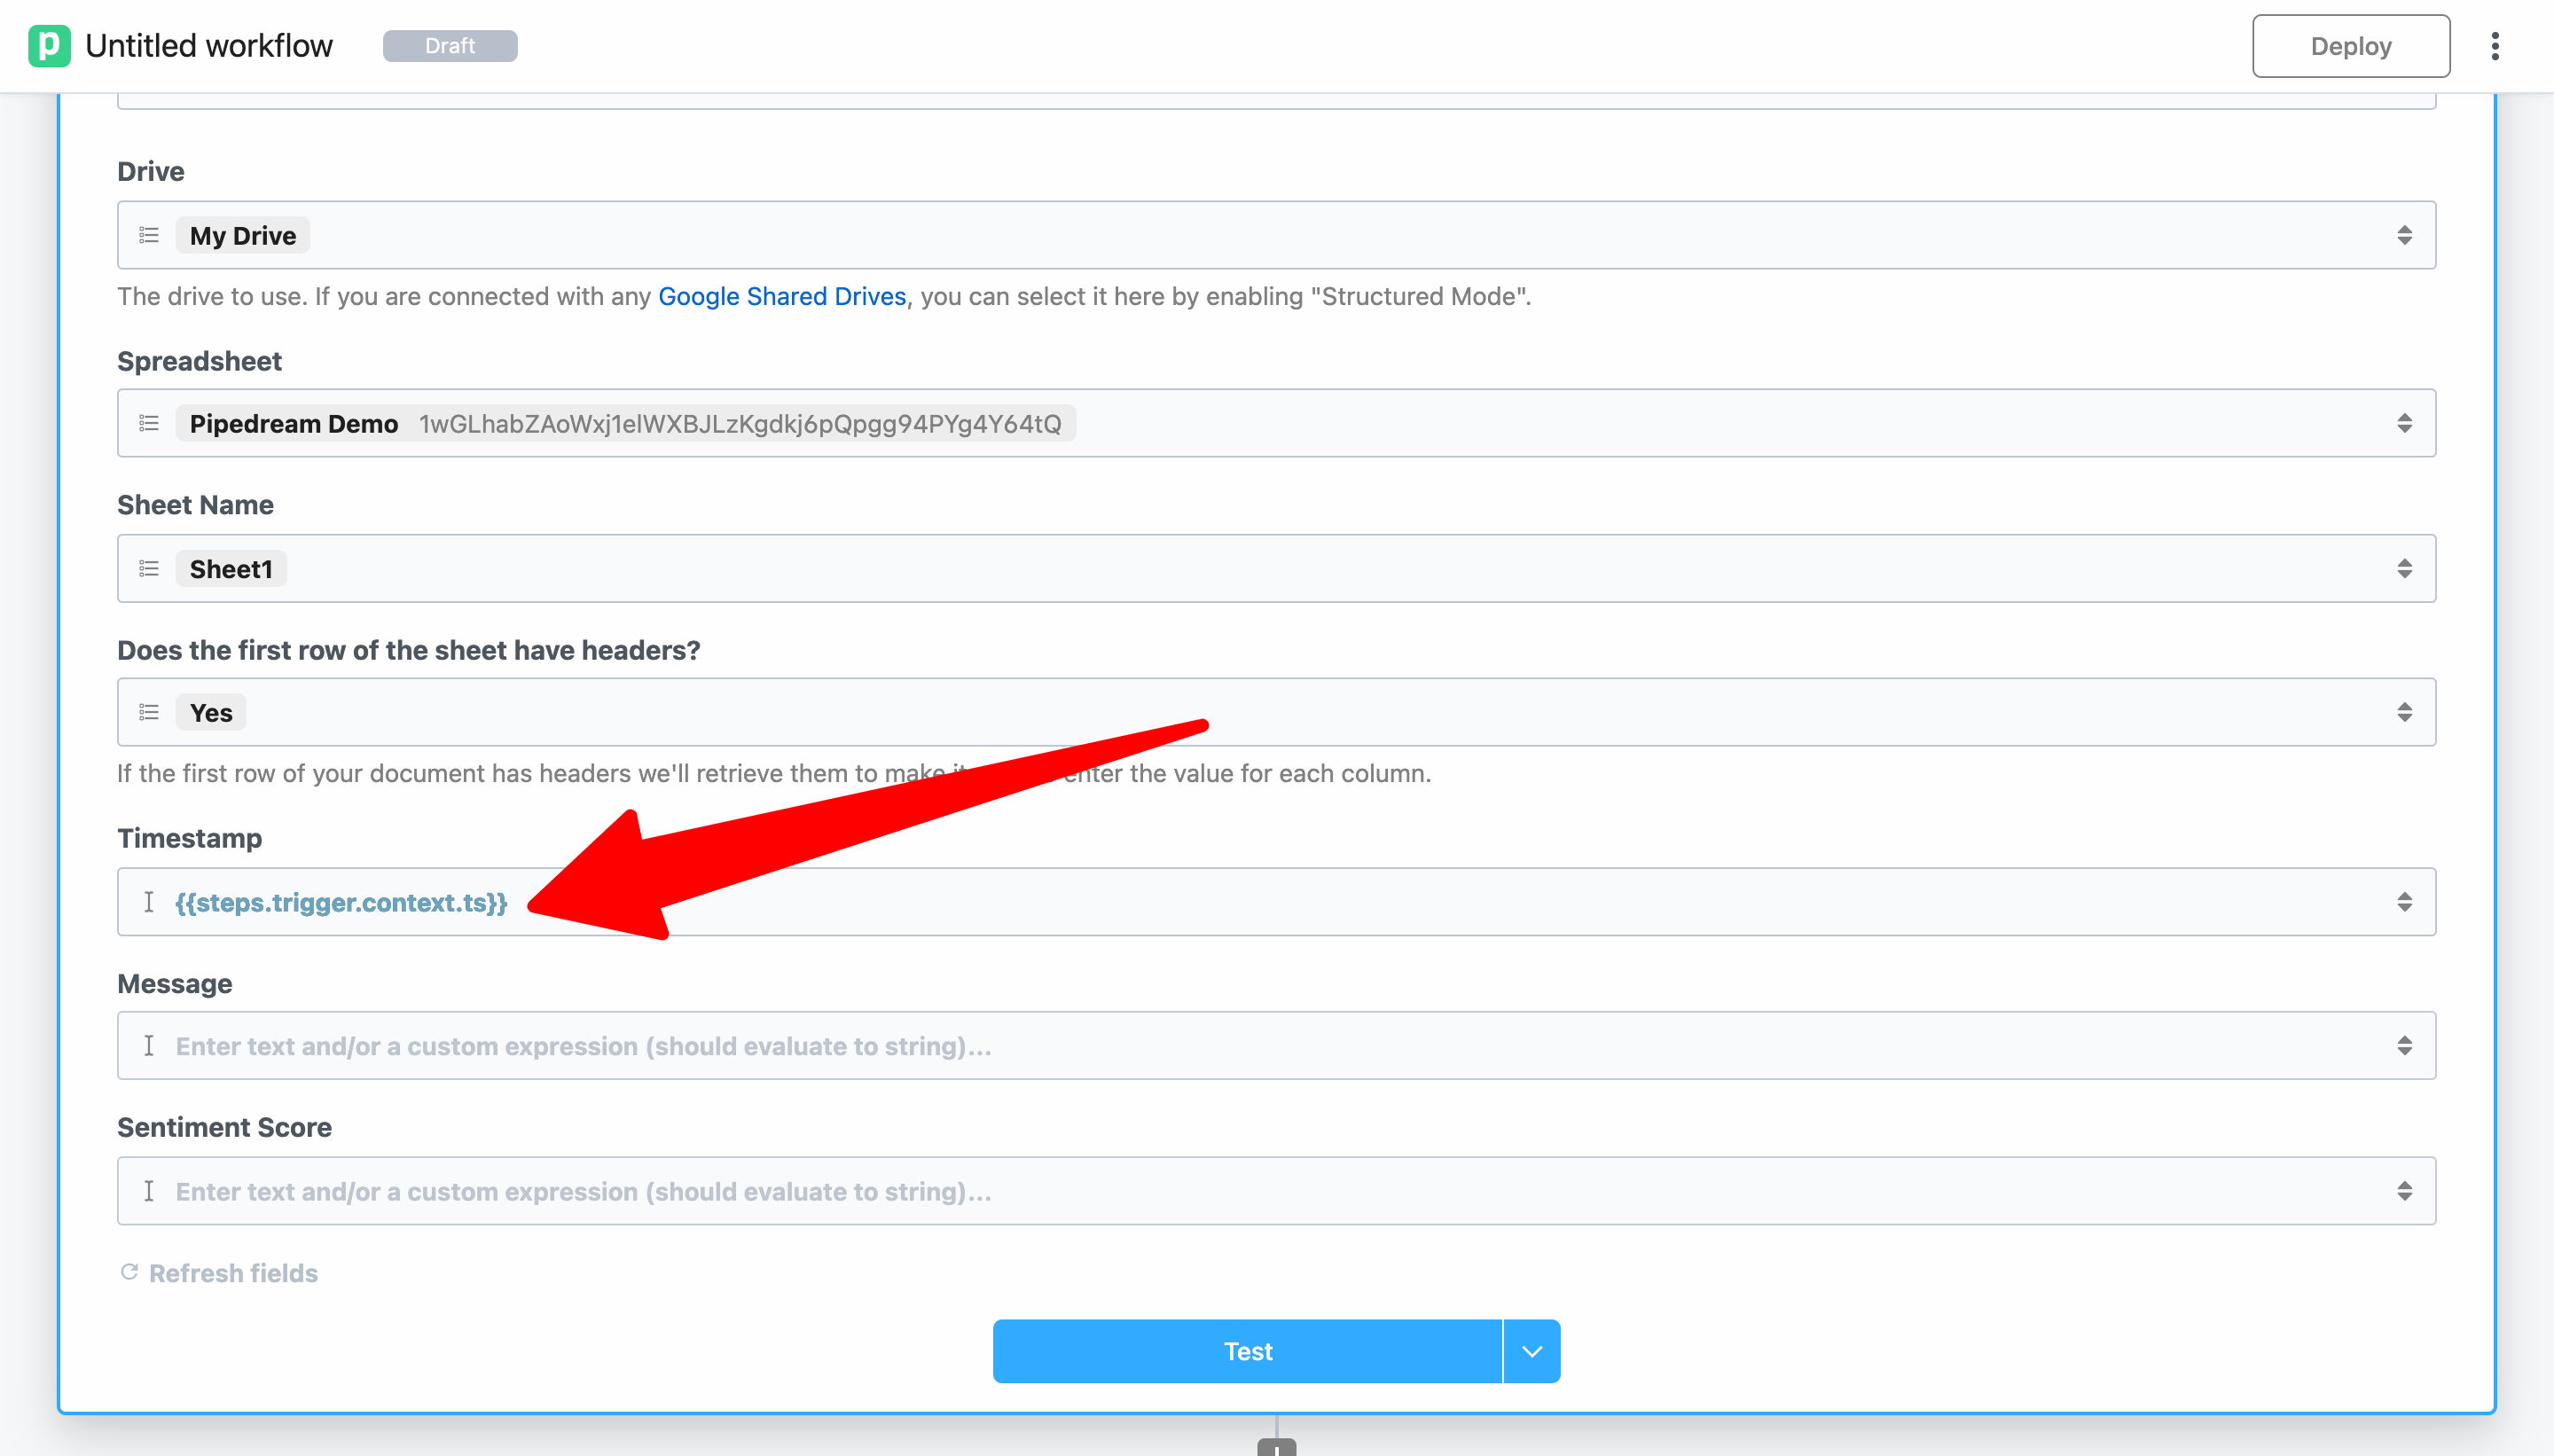Expand the Spreadsheet dropdown arrows
The width and height of the screenshot is (2554, 1456).
coord(2404,423)
